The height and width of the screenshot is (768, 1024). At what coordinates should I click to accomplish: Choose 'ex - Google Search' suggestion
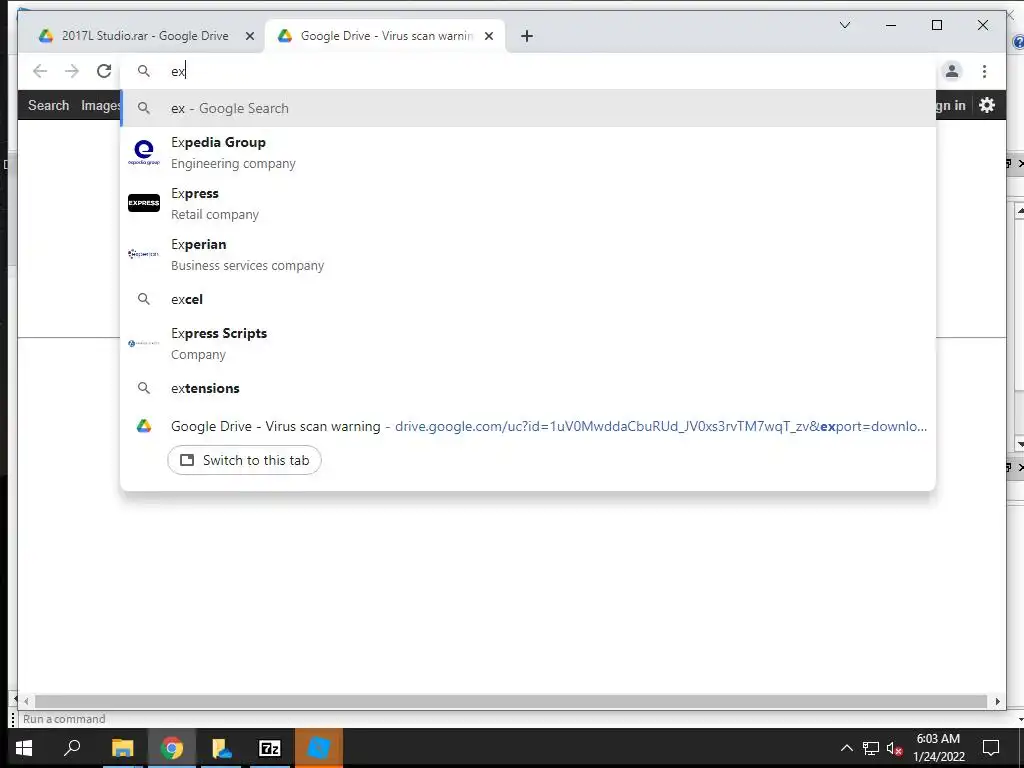pos(528,108)
